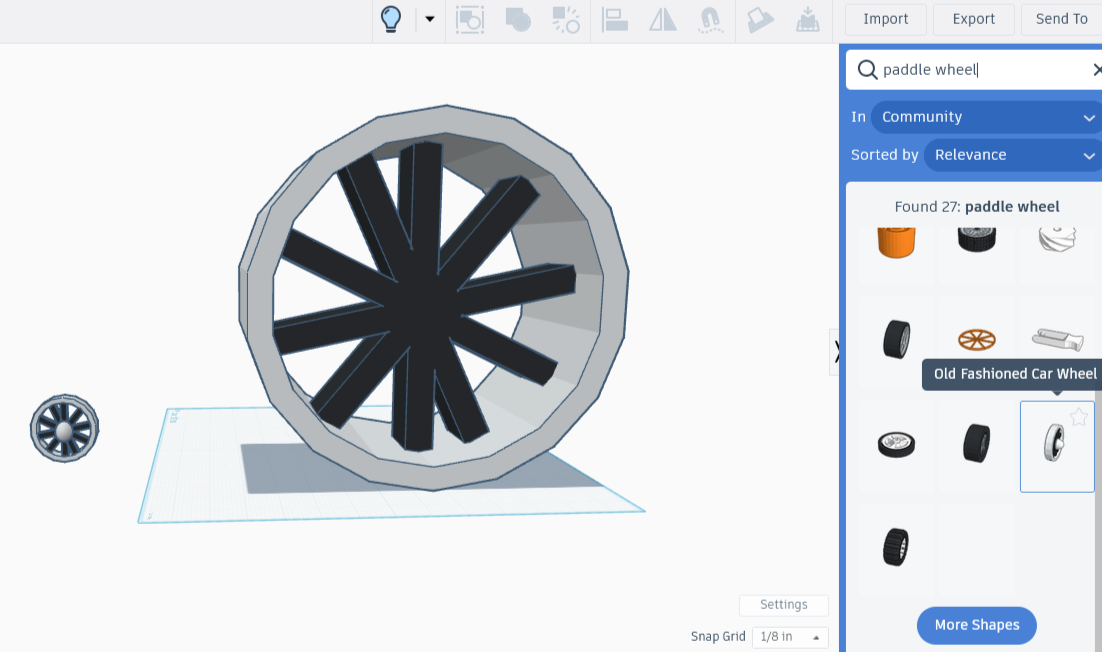The image size is (1102, 652).
Task: Select the Mirror tool icon
Action: point(663,20)
